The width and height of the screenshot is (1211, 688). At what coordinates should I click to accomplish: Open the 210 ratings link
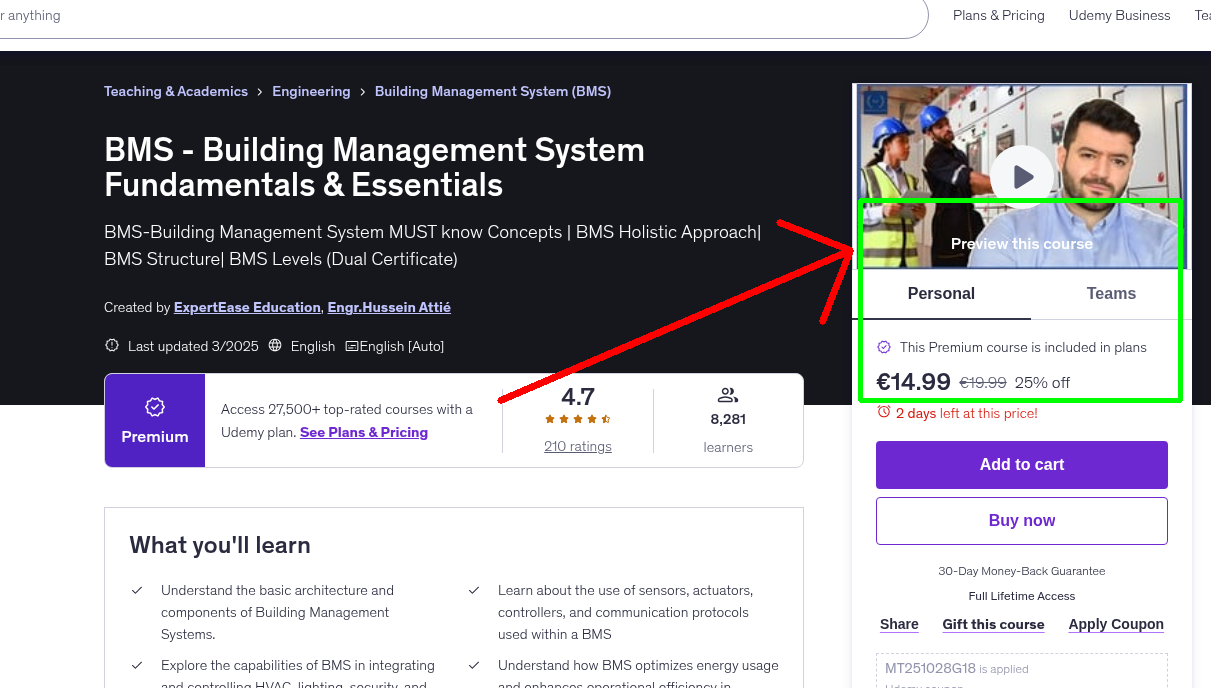pyautogui.click(x=577, y=446)
